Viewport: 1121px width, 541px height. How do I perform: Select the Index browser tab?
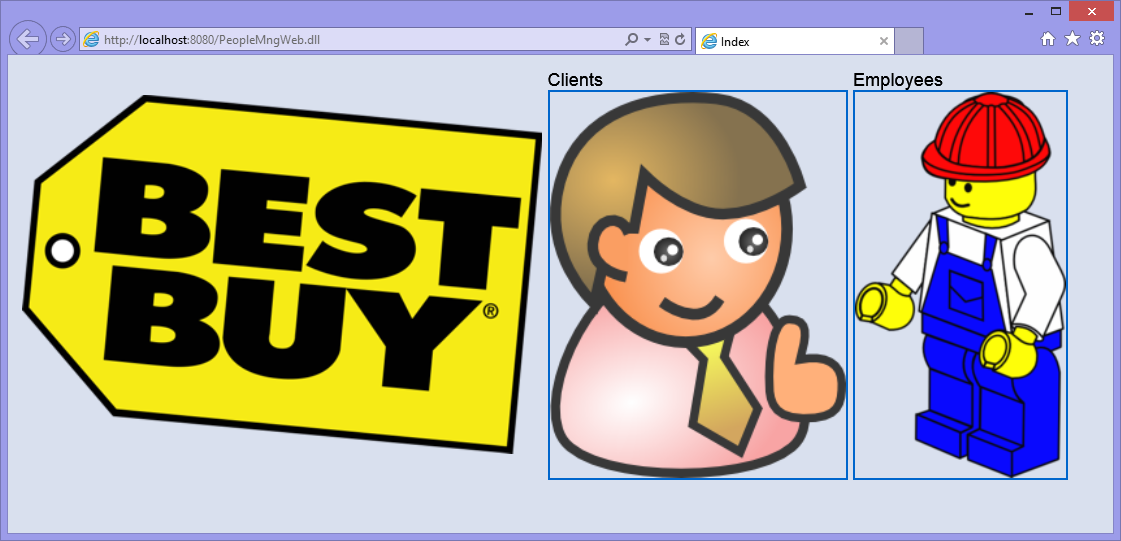pyautogui.click(x=794, y=41)
